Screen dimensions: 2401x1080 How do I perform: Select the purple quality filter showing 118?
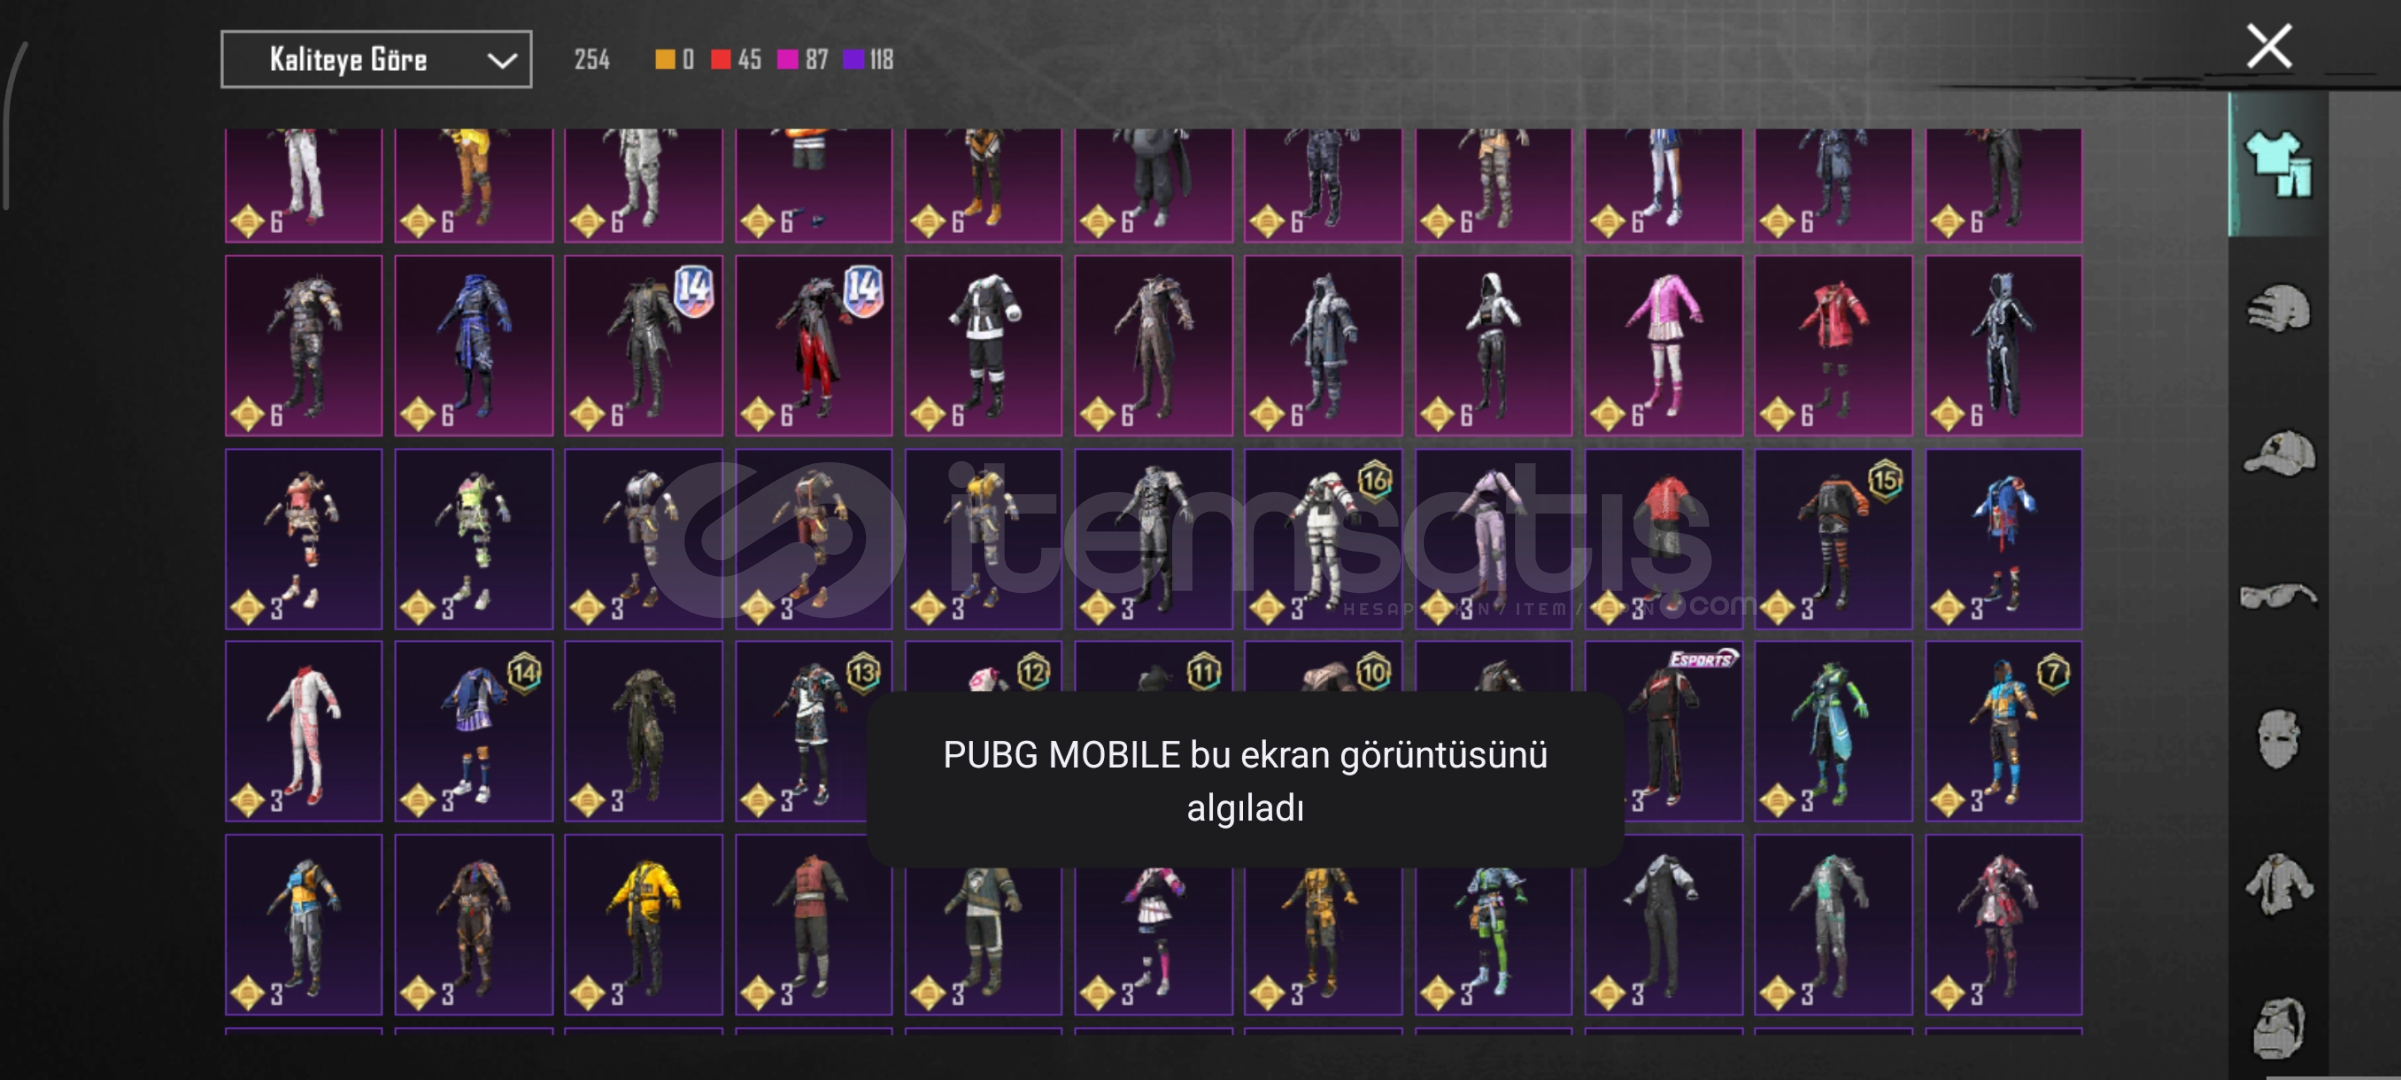(x=869, y=60)
